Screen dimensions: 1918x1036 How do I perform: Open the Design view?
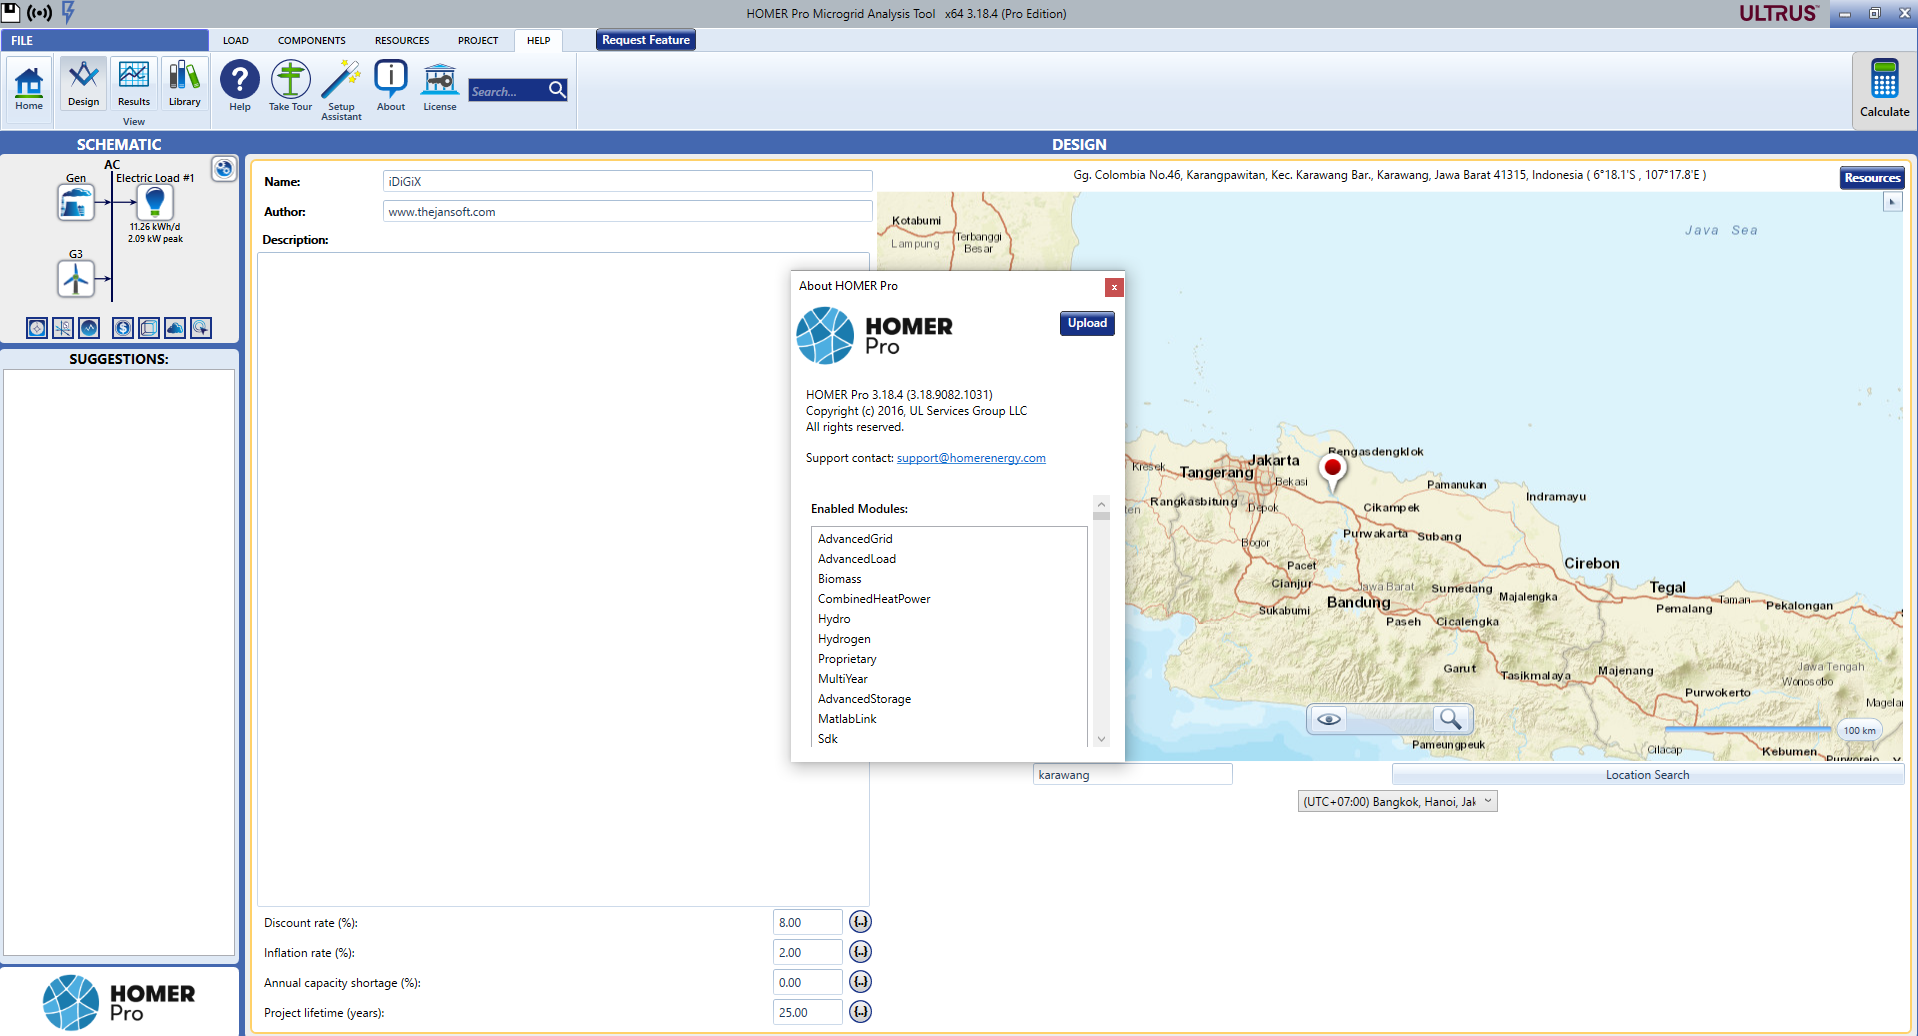pos(84,84)
